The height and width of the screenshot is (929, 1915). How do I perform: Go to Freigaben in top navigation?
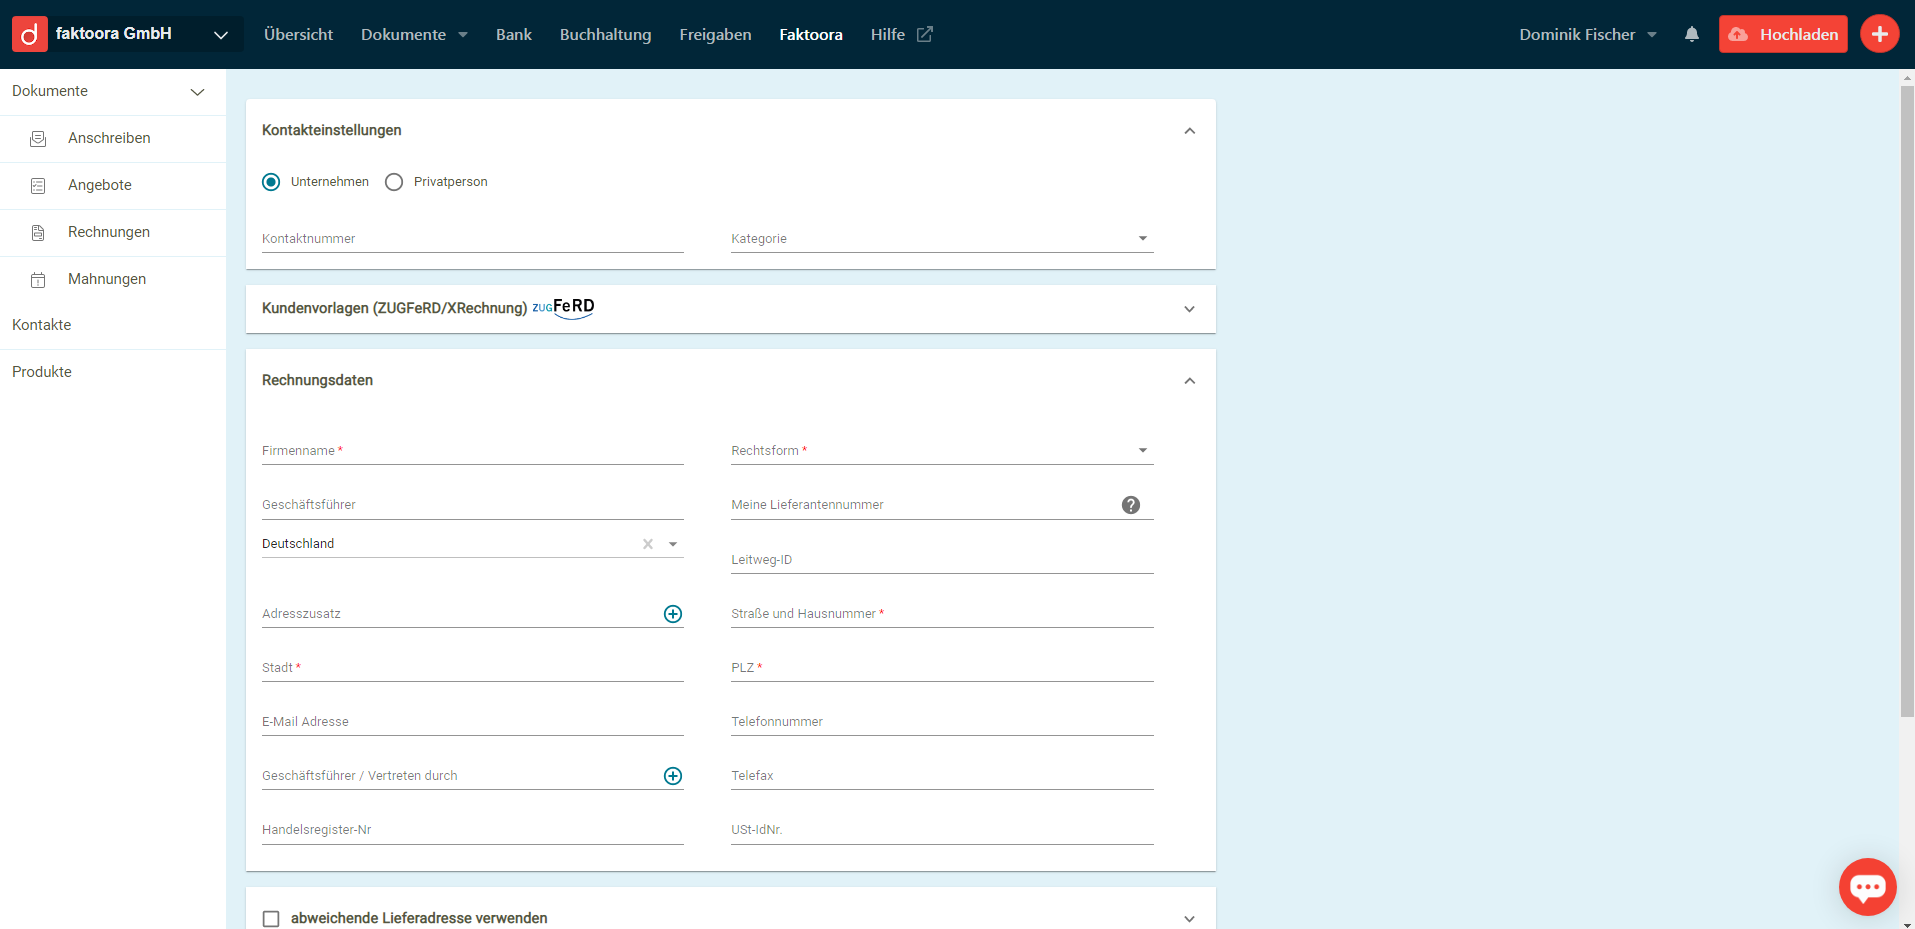coord(715,34)
